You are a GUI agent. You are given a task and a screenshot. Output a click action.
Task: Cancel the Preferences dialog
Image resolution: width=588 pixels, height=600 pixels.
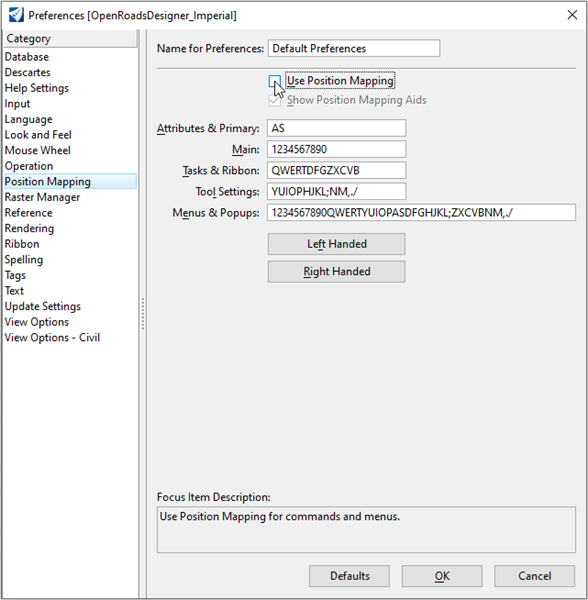pyautogui.click(x=534, y=576)
